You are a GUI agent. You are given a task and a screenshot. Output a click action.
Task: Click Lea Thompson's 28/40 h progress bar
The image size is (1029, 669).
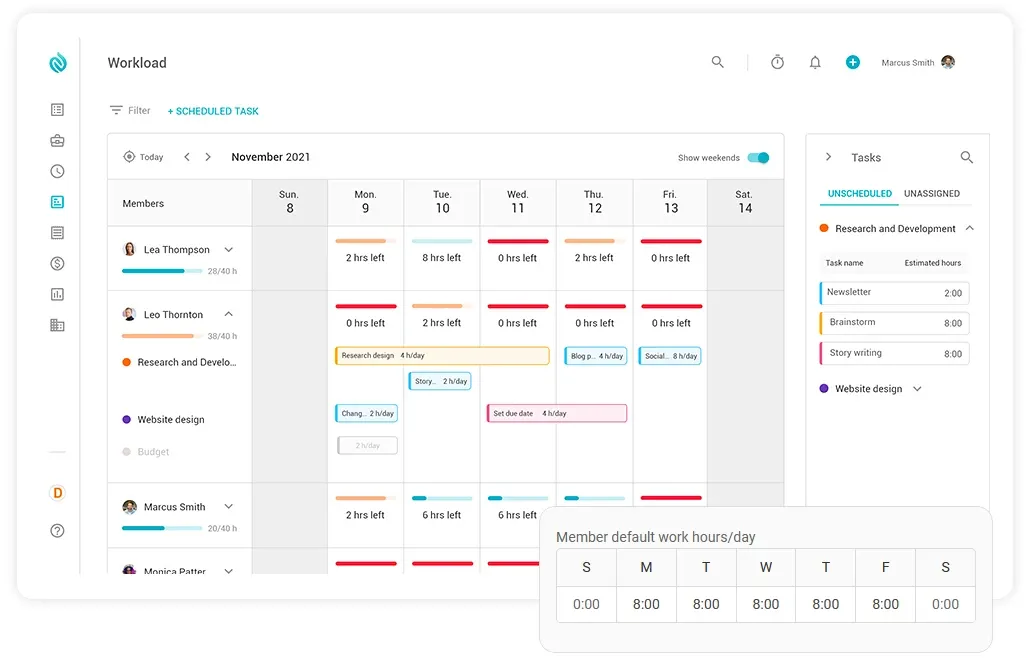pyautogui.click(x=162, y=270)
